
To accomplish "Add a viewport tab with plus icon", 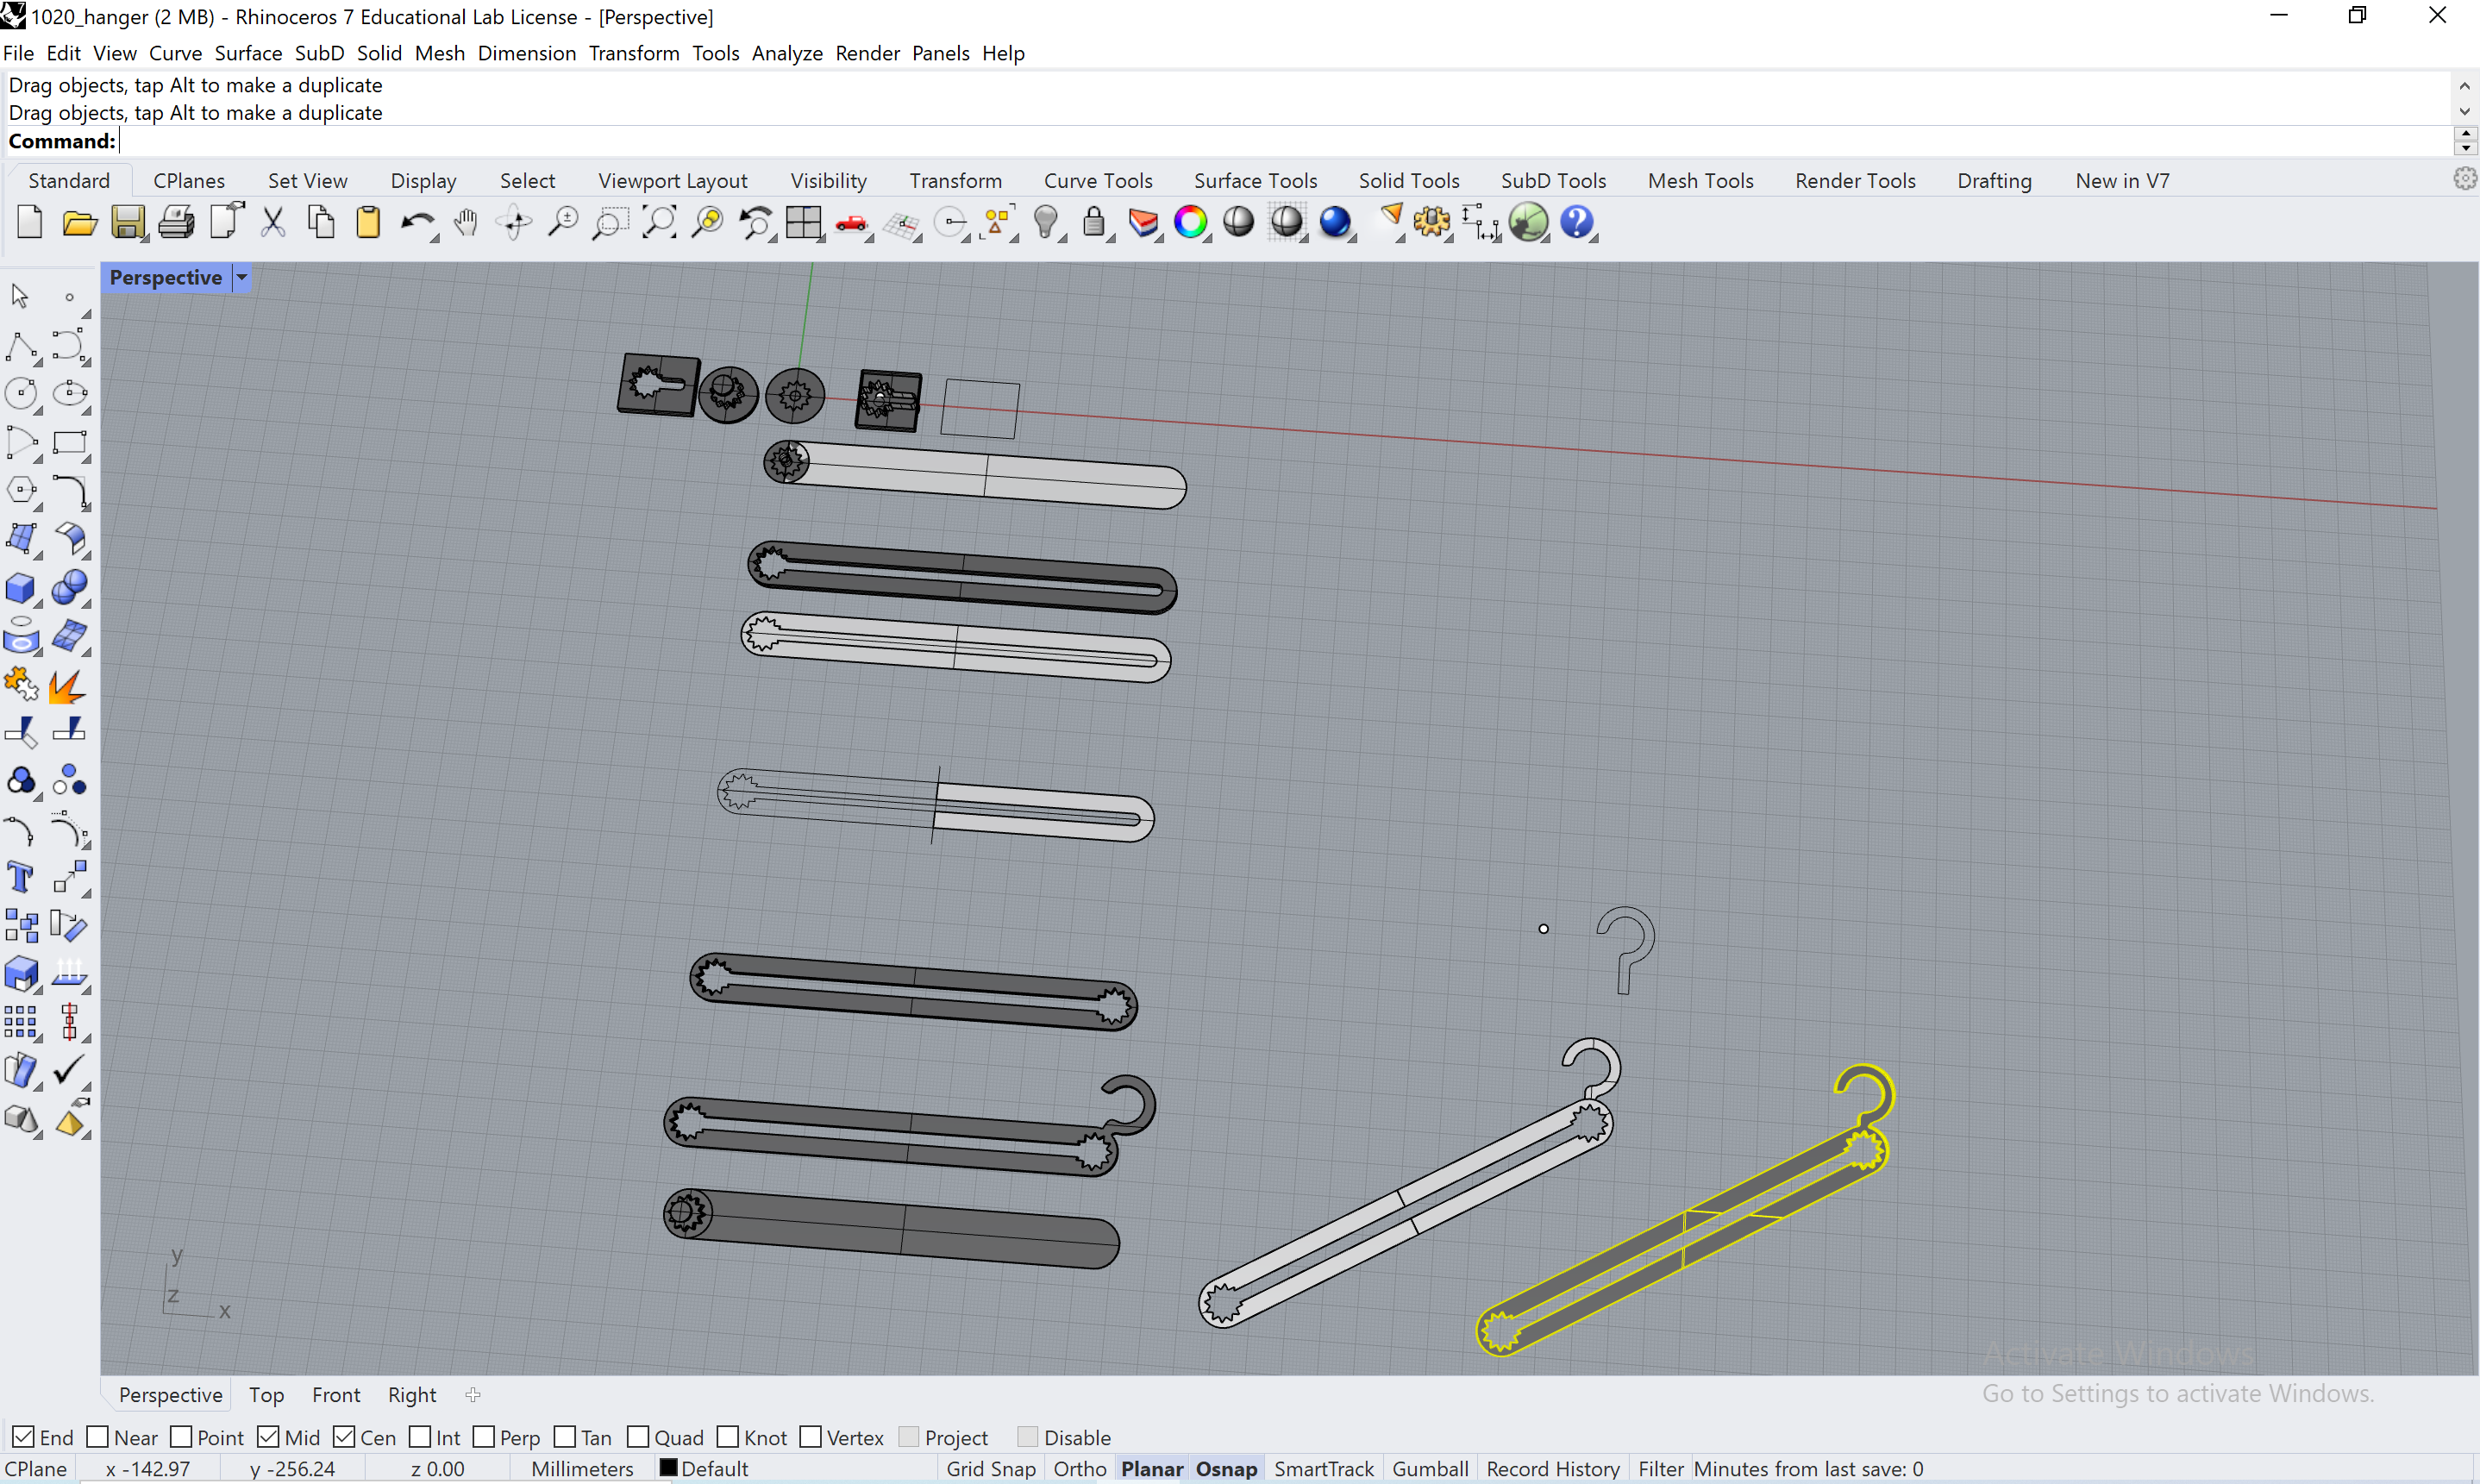I will (473, 1394).
